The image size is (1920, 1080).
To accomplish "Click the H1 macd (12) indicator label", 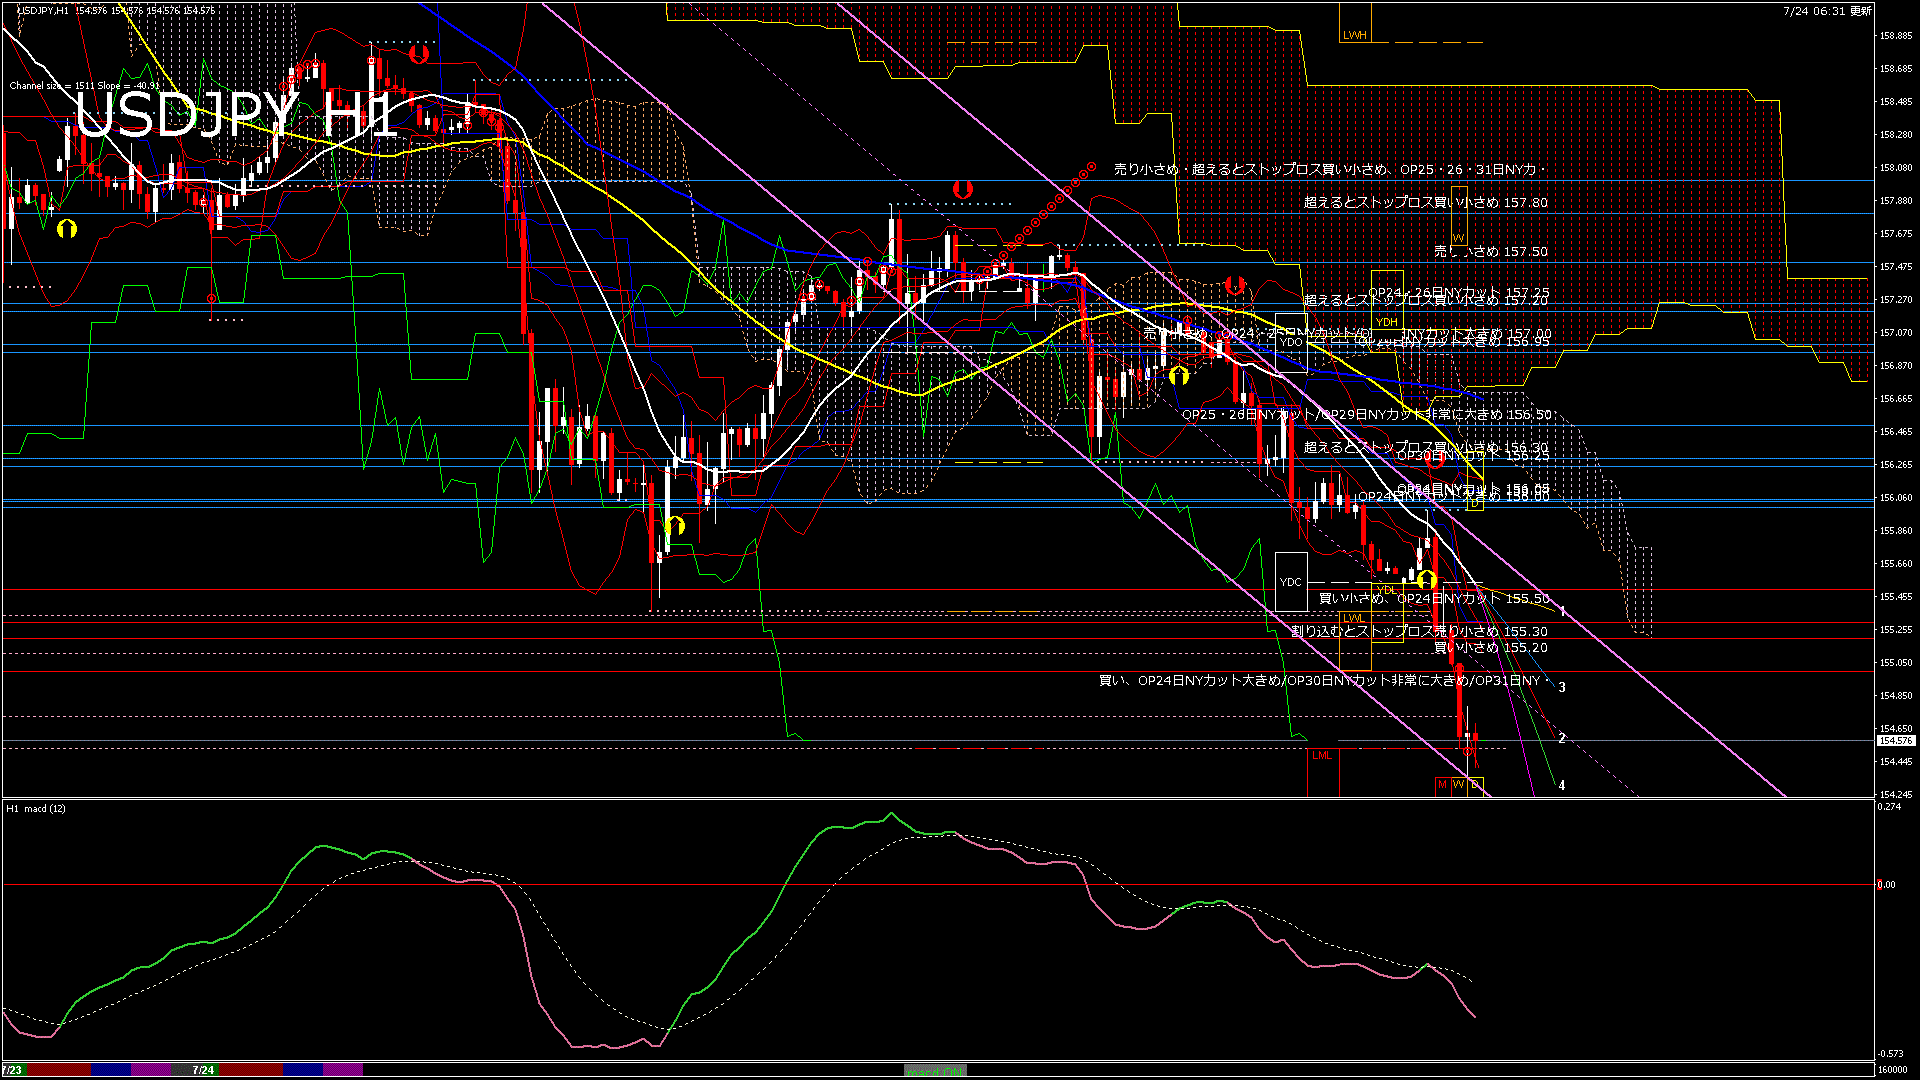I will pyautogui.click(x=36, y=808).
